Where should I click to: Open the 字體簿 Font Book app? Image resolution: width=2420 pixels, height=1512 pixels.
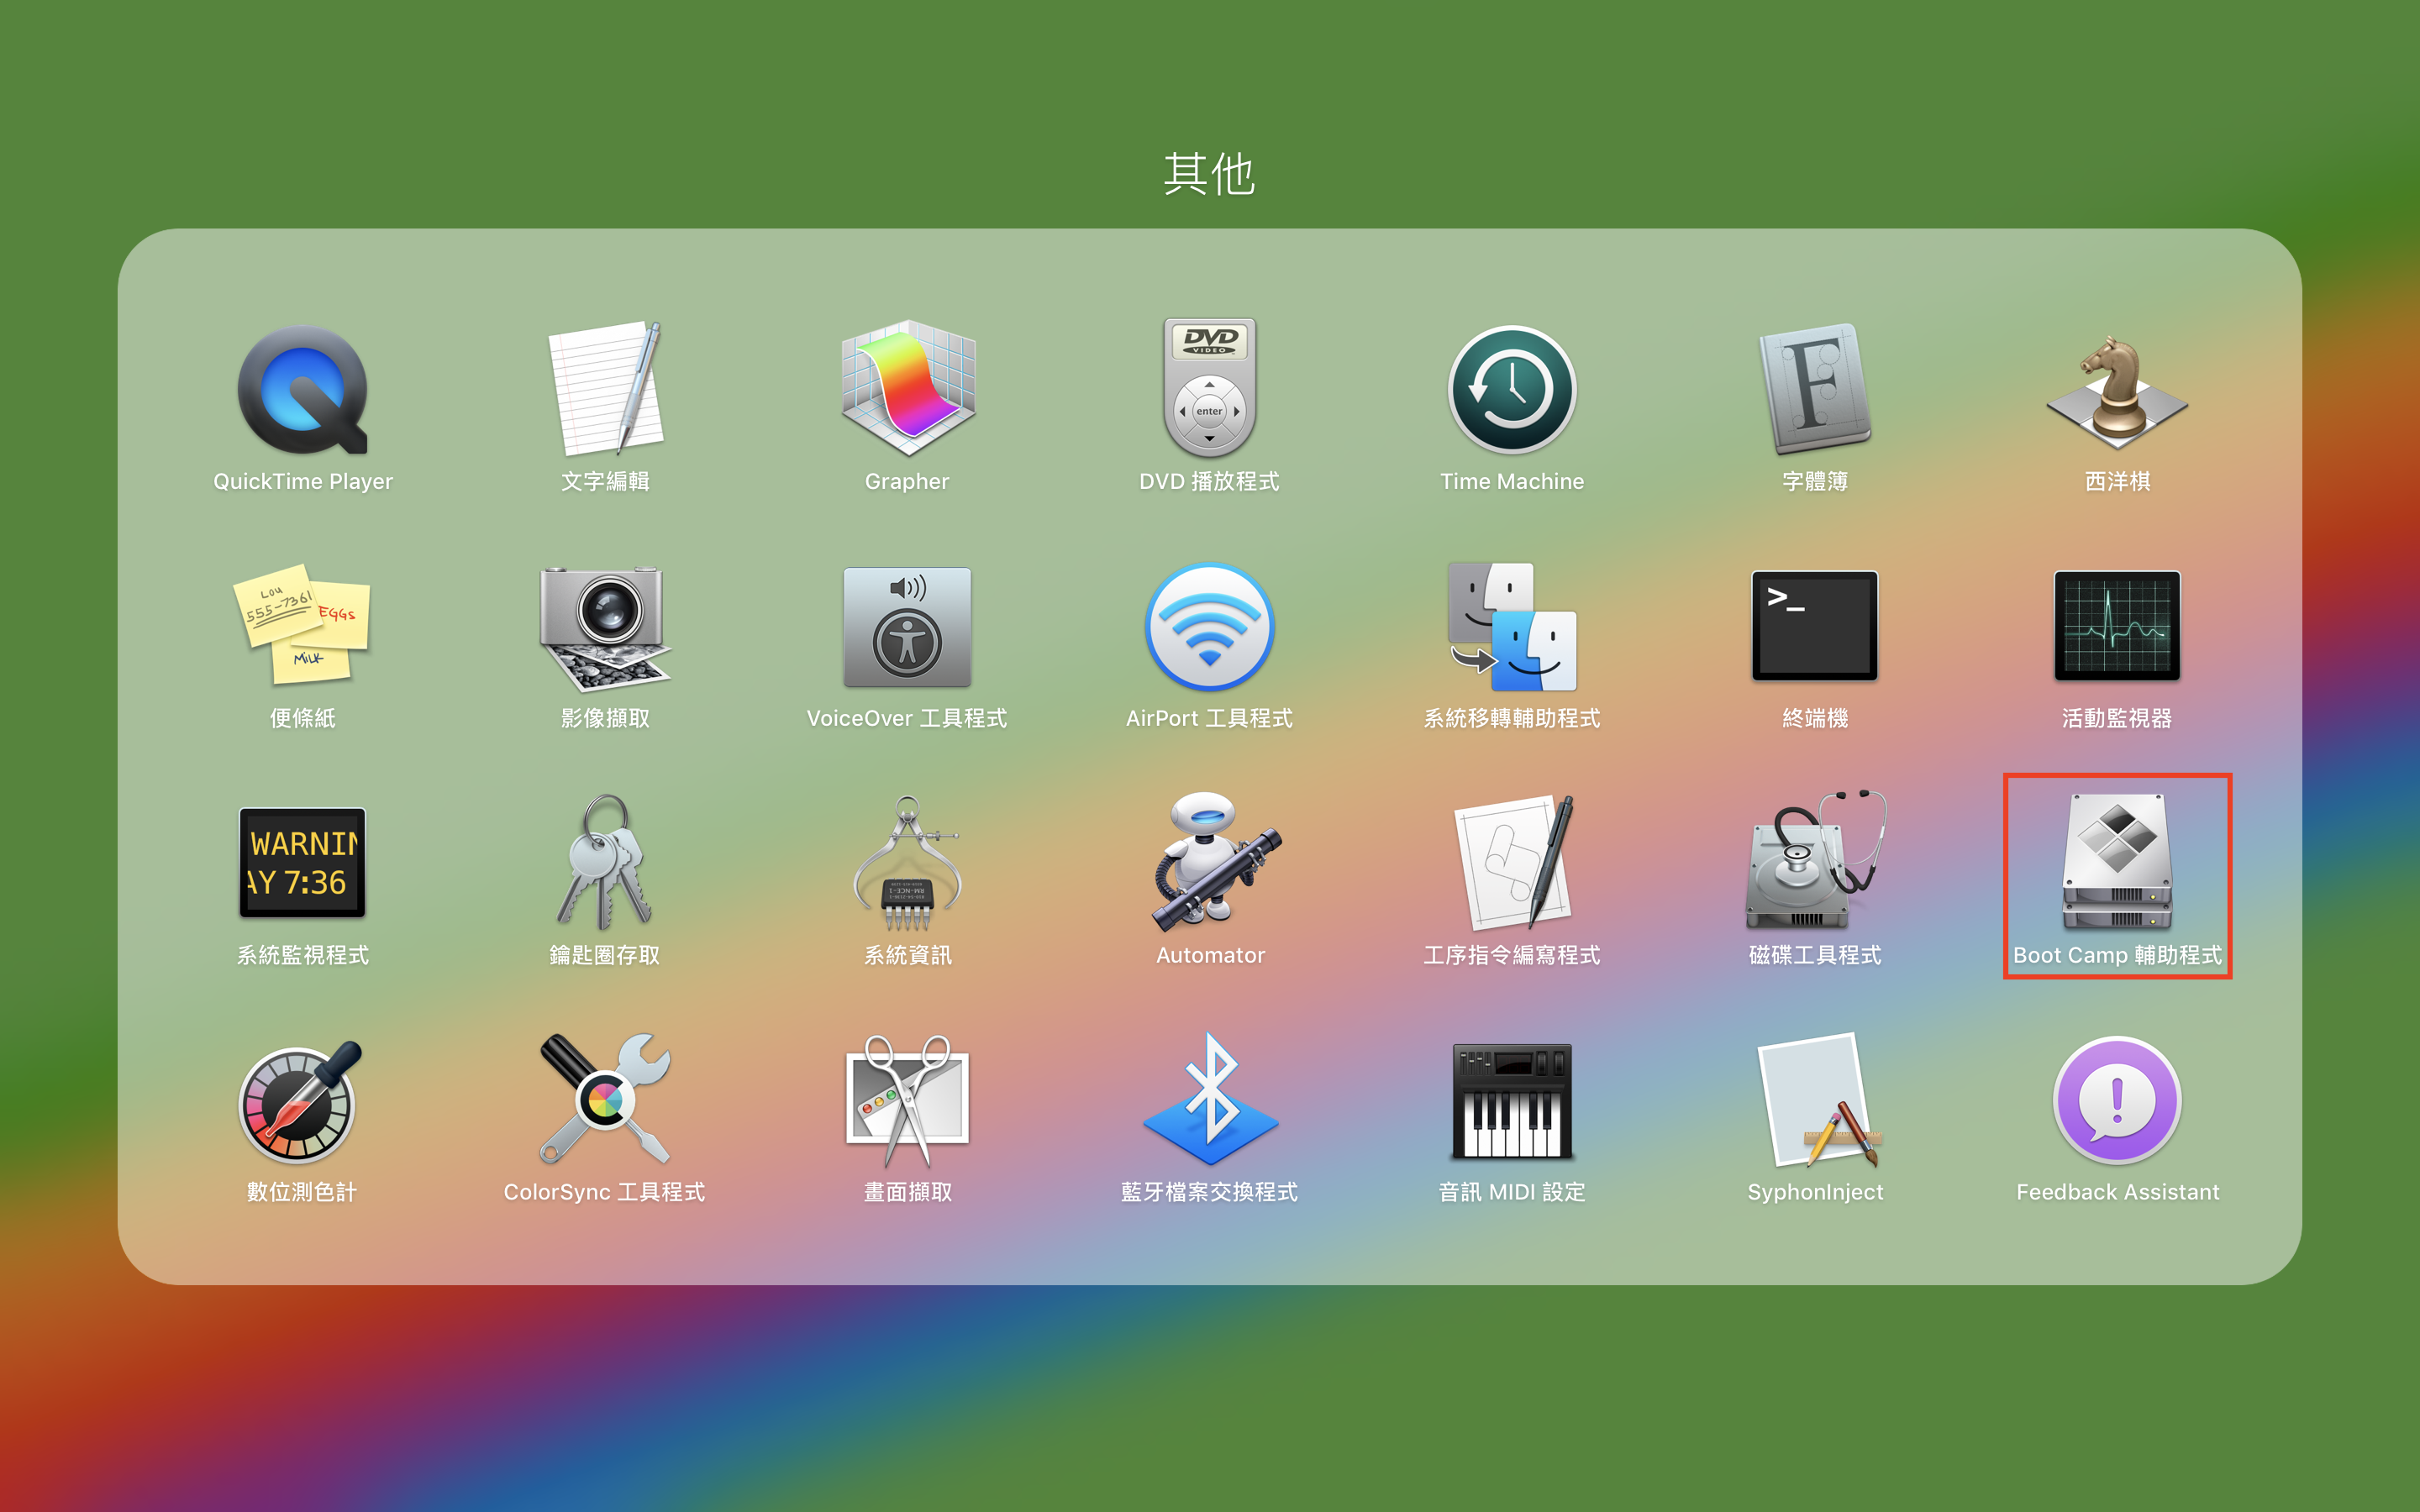click(1815, 389)
